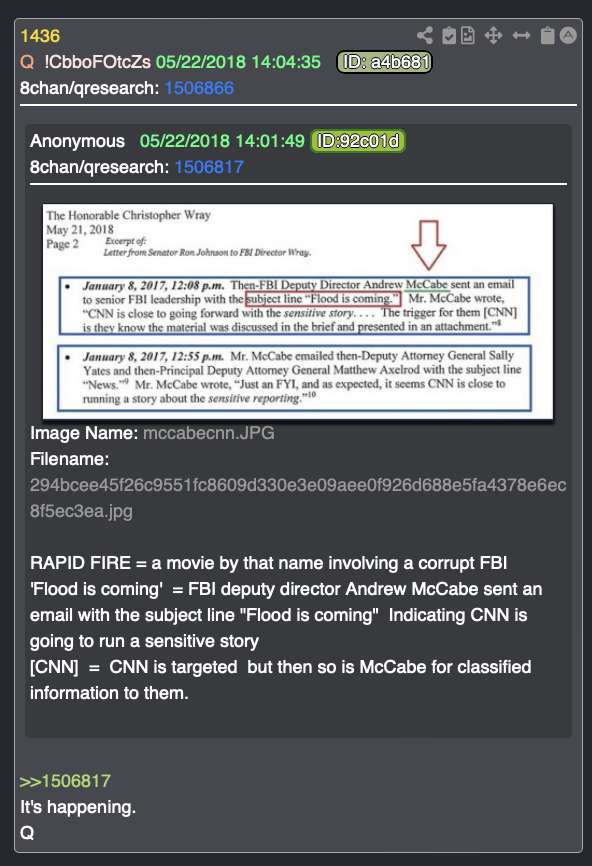Click the Anonymous poster name
The image size is (592, 866).
tap(77, 141)
